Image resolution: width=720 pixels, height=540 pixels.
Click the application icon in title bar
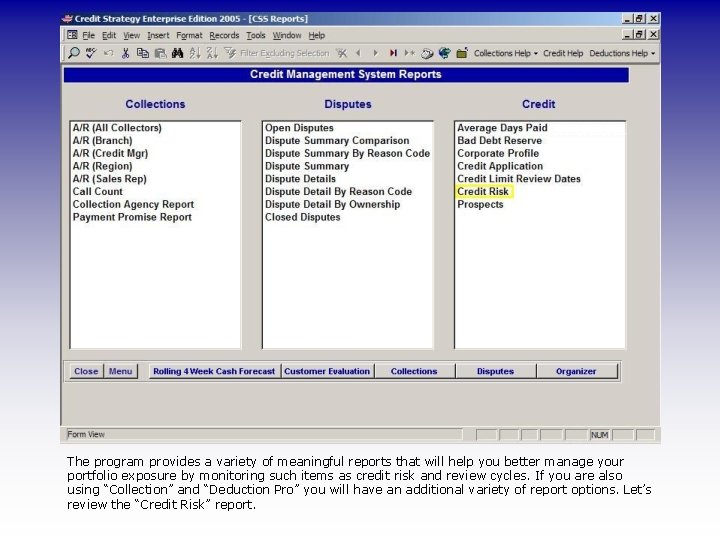[x=68, y=19]
